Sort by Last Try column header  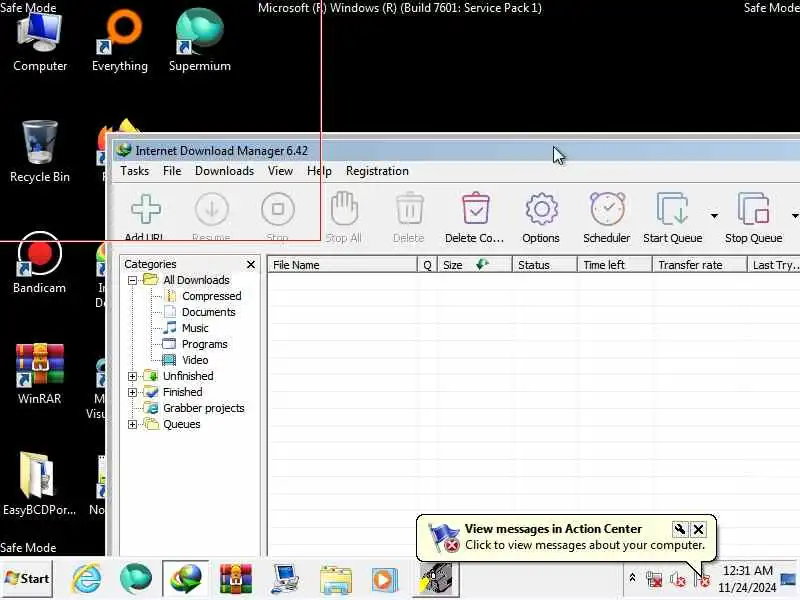[774, 265]
